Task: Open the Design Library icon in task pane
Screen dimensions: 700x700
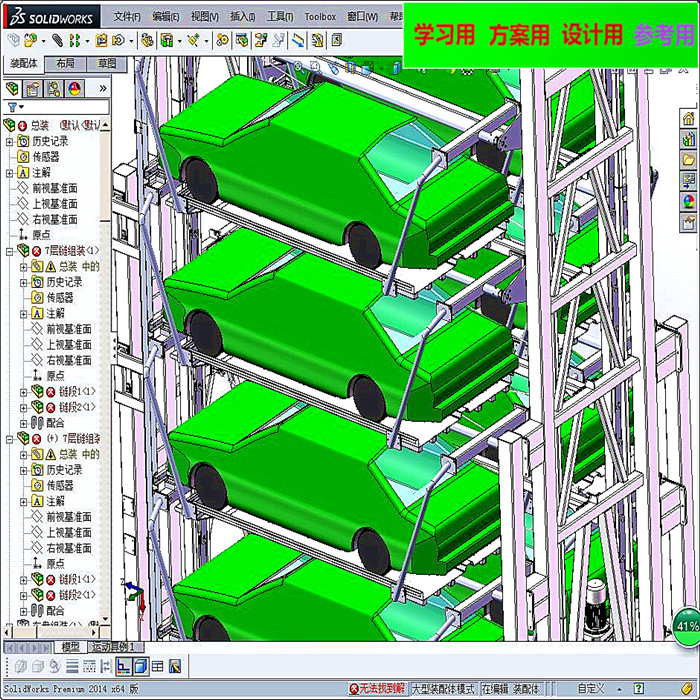Action: pos(688,138)
